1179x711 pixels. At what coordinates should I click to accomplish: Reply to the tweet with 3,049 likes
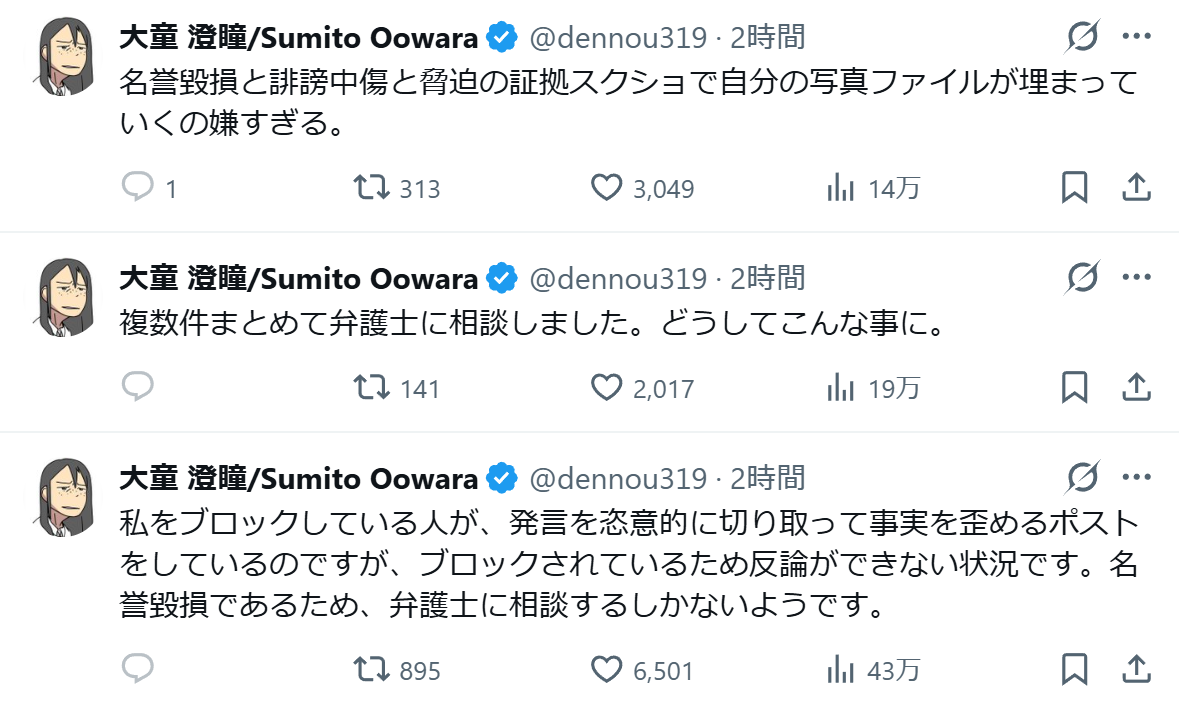point(137,187)
